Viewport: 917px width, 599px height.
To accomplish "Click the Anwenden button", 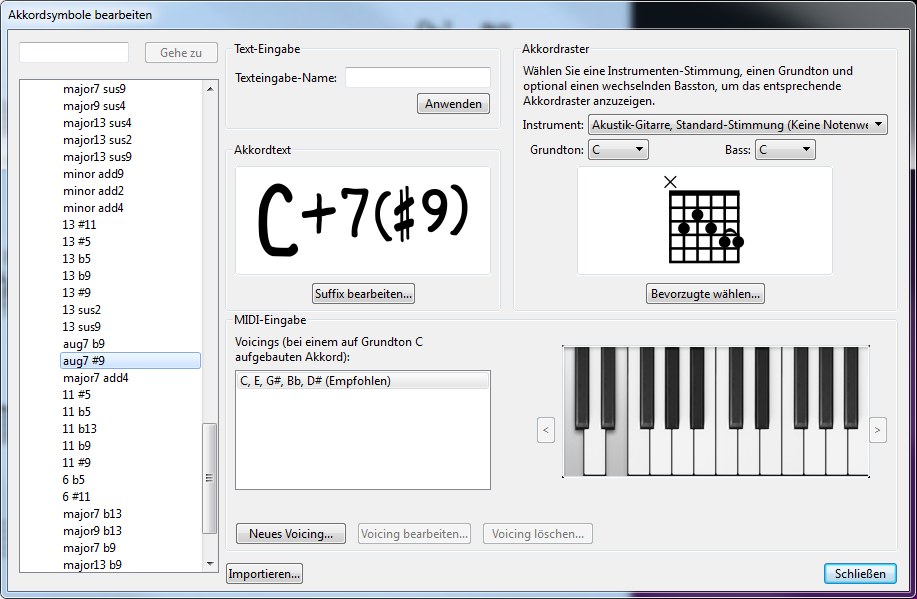I will (x=453, y=104).
